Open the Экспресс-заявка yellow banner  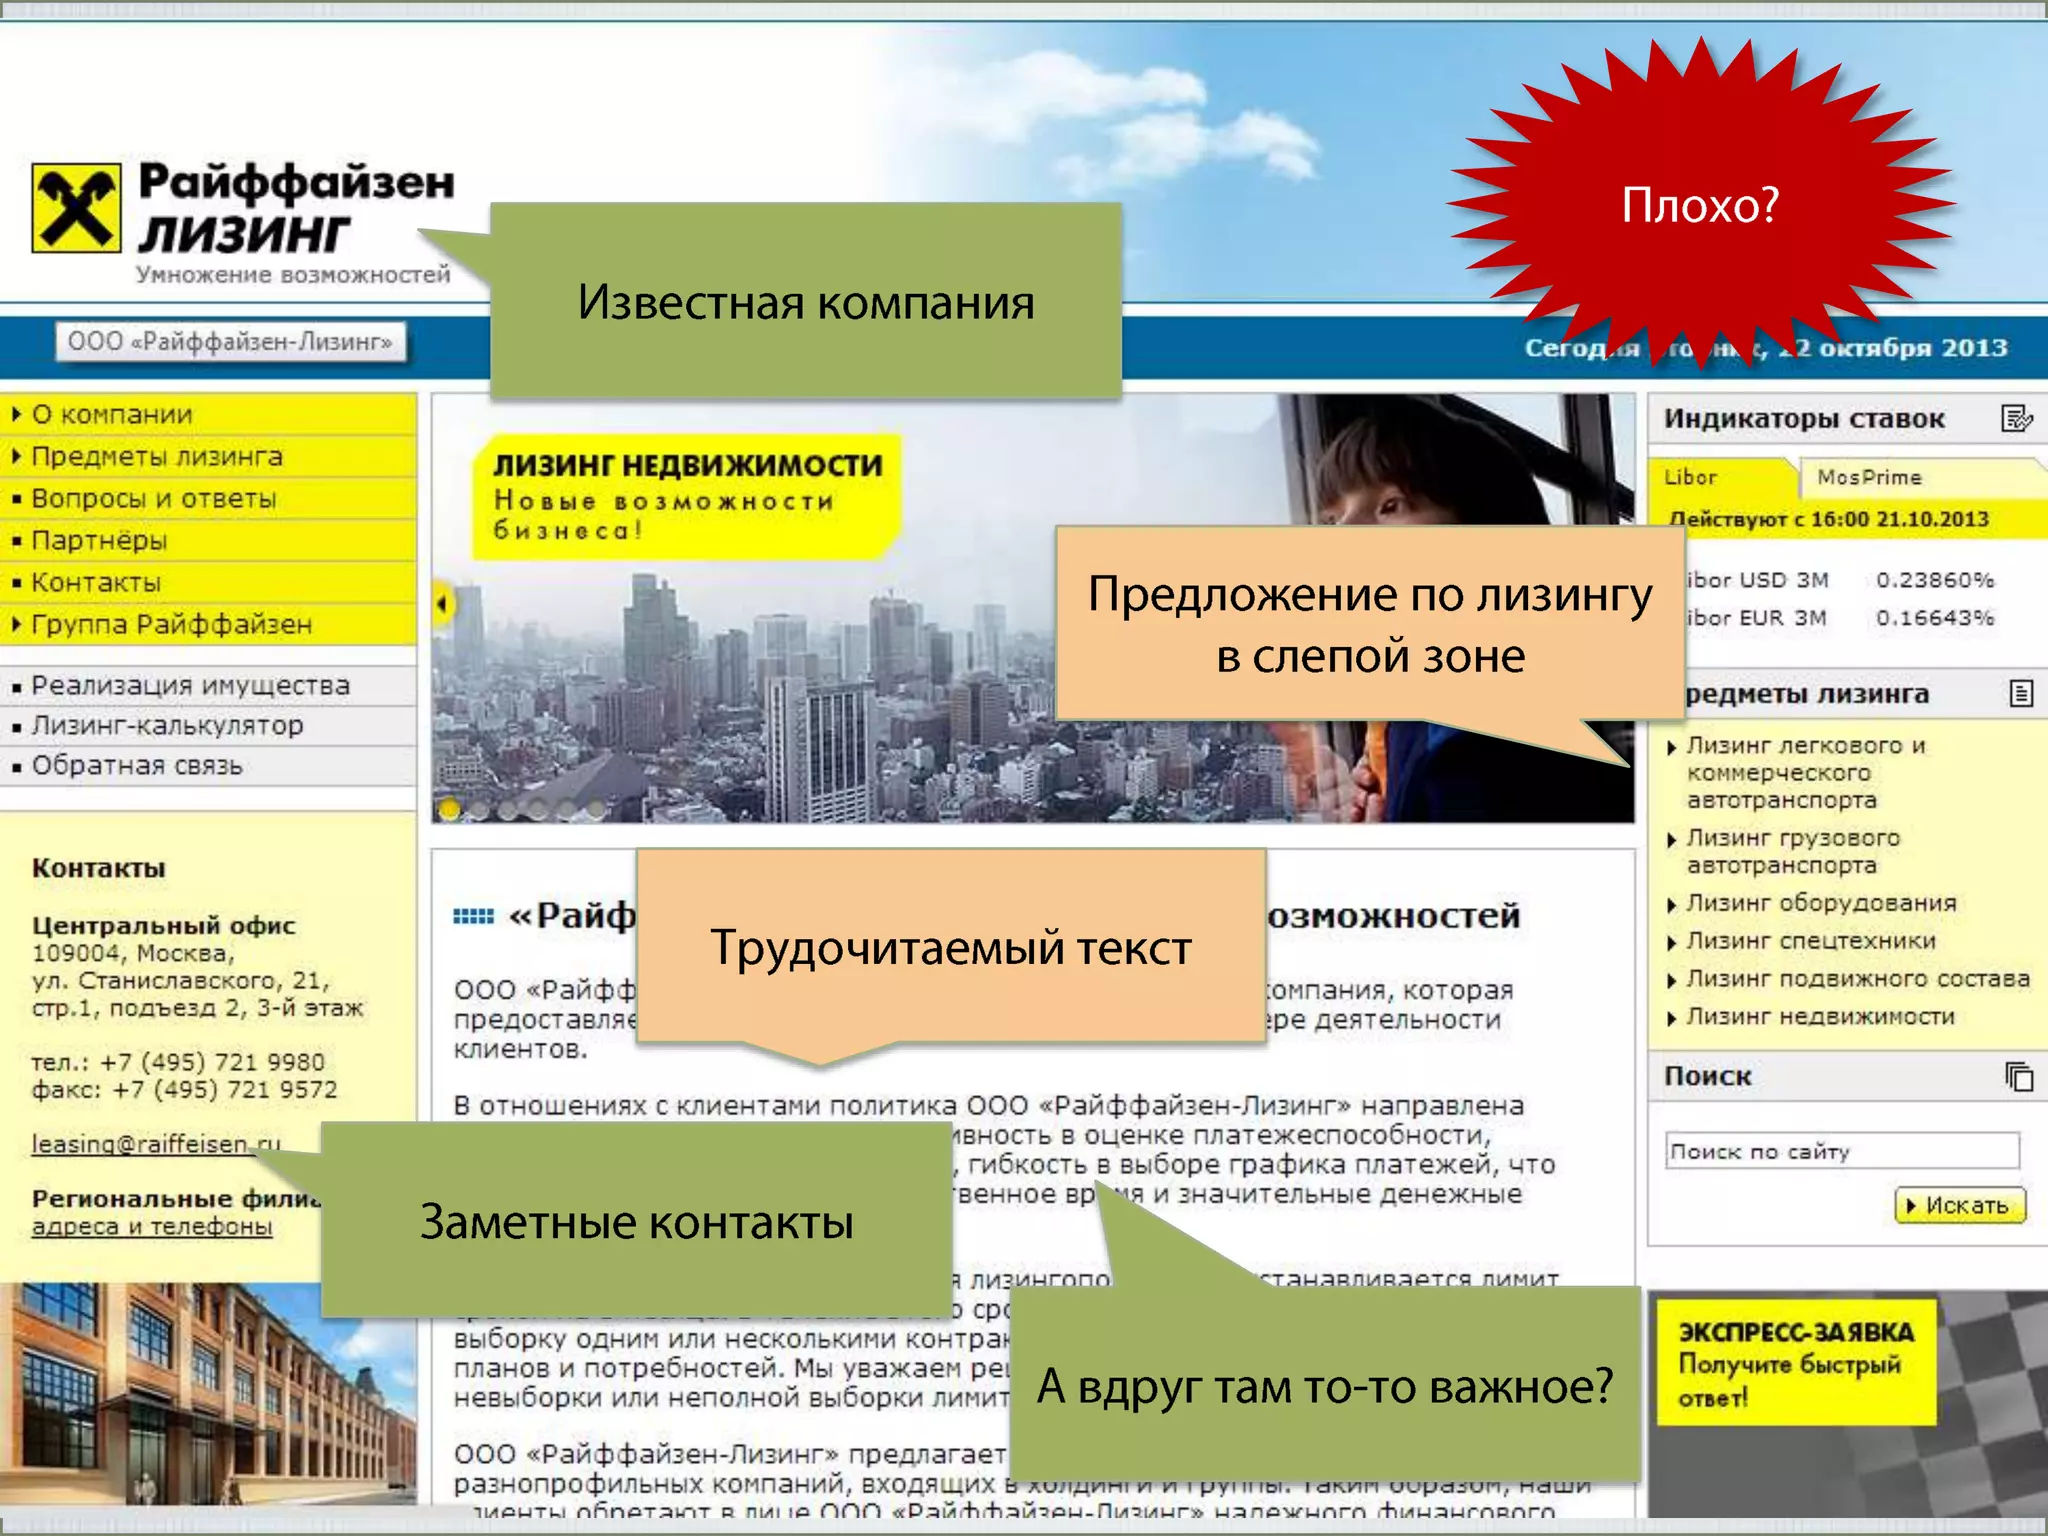pyautogui.click(x=1795, y=1363)
